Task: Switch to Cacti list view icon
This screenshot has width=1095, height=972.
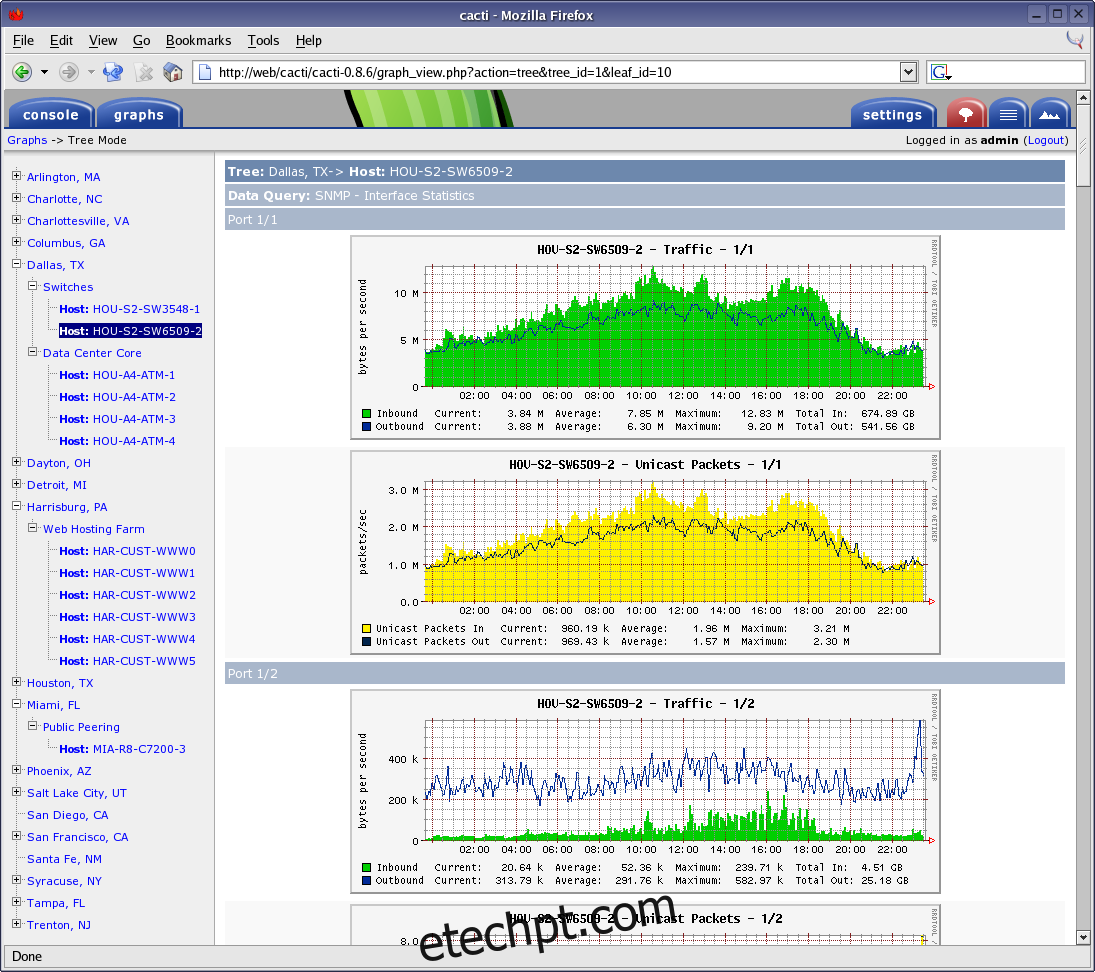Action: coord(1008,114)
